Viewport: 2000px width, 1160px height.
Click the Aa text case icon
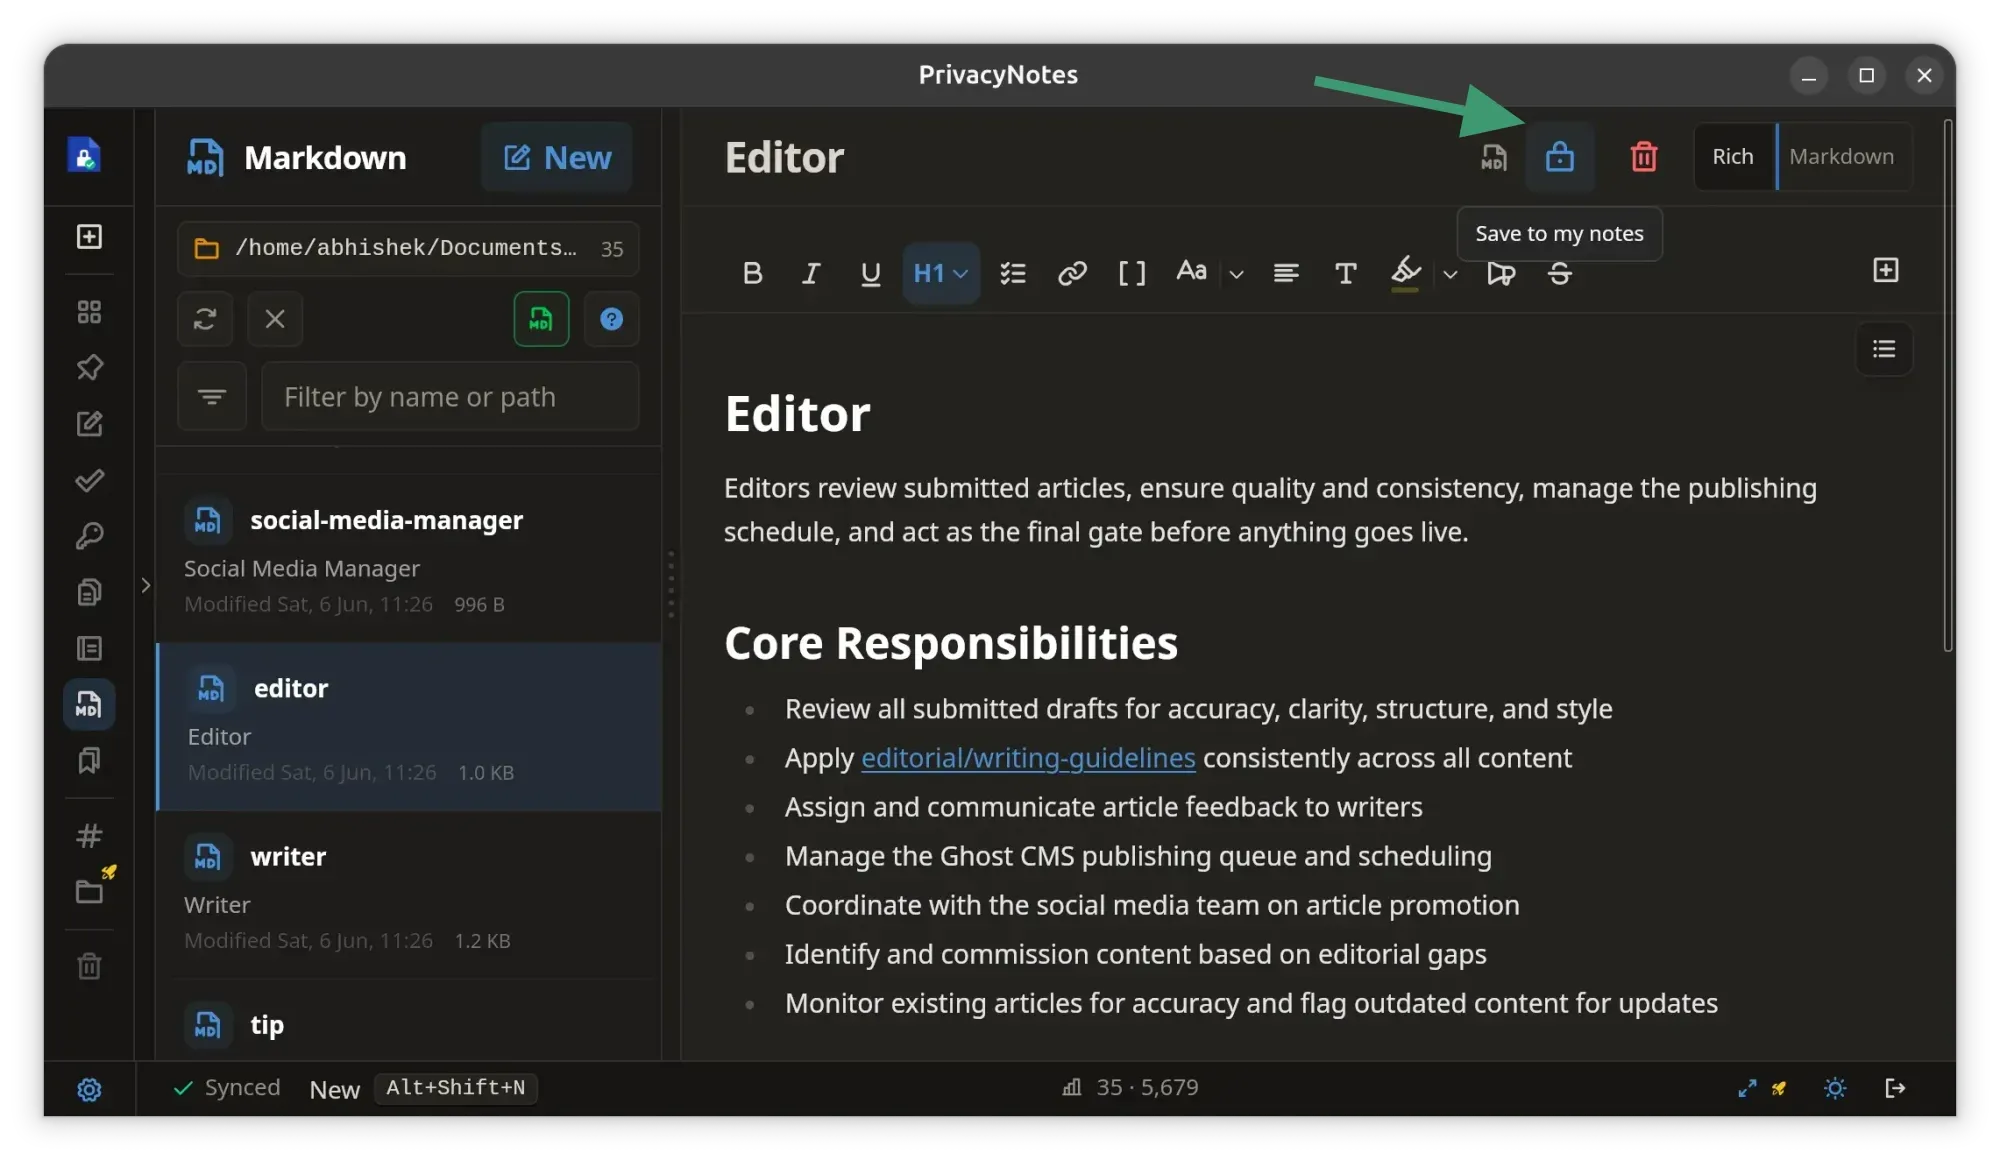pyautogui.click(x=1191, y=272)
